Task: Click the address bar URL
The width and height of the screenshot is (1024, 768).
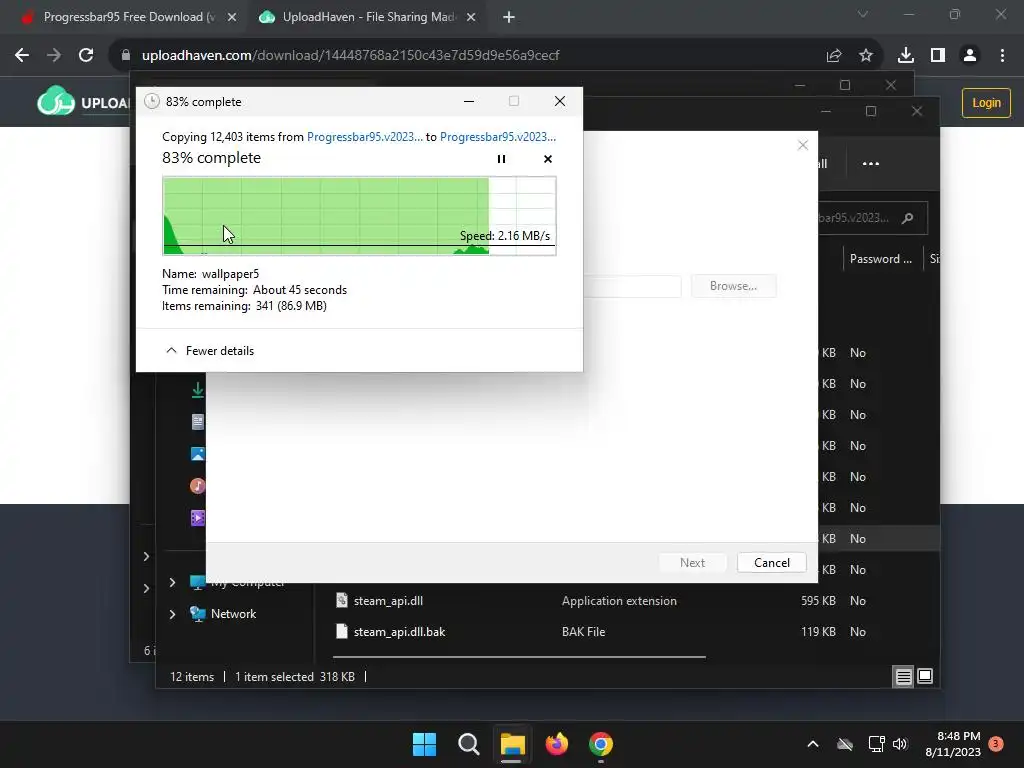Action: (x=350, y=56)
